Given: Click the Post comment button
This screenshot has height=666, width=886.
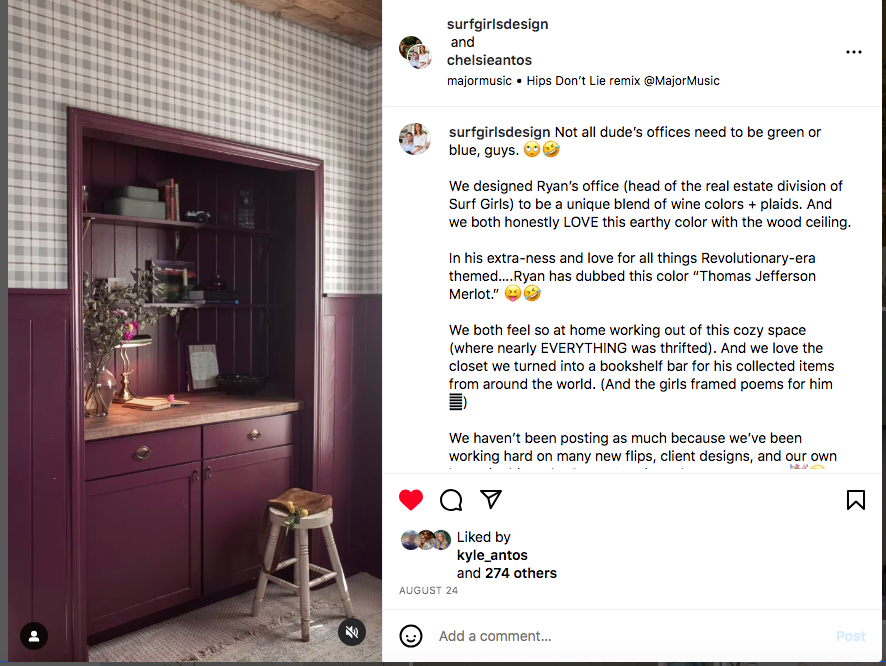Looking at the screenshot, I should 850,636.
